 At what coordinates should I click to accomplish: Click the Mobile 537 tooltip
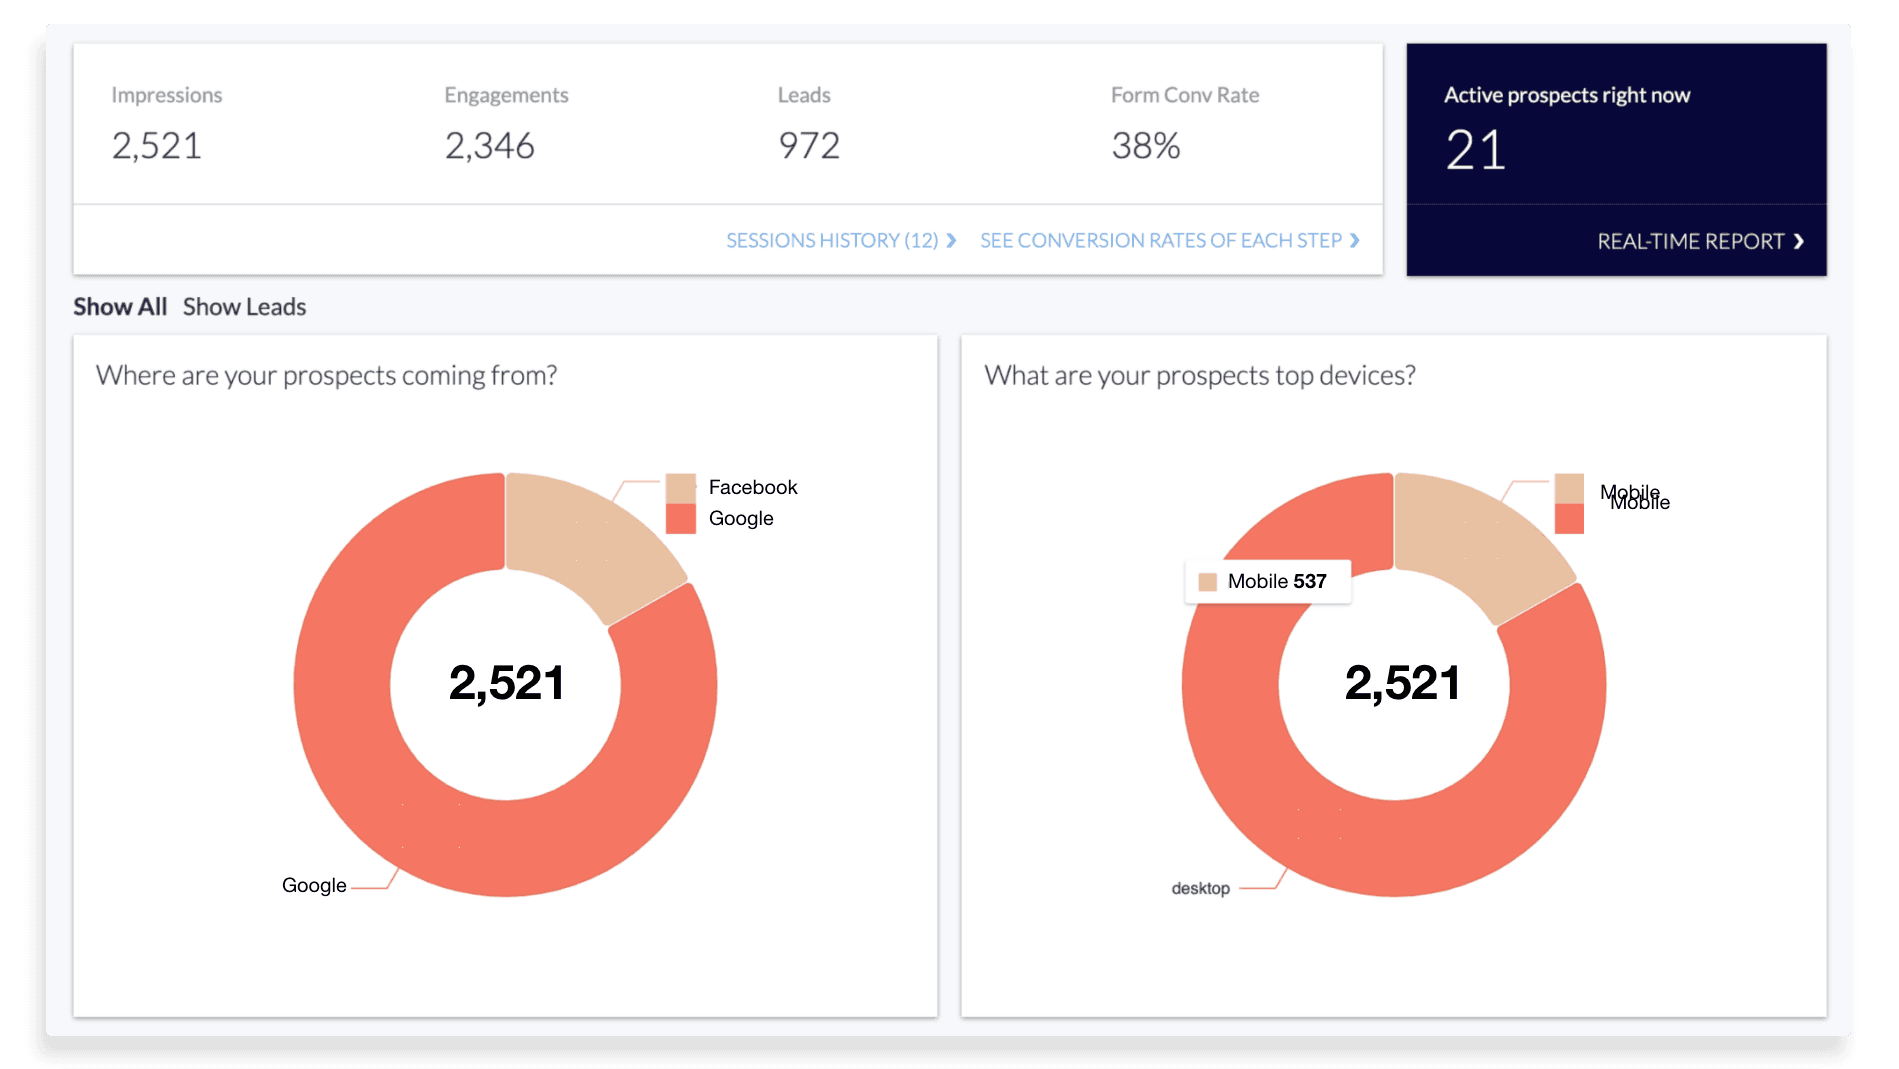[1267, 581]
